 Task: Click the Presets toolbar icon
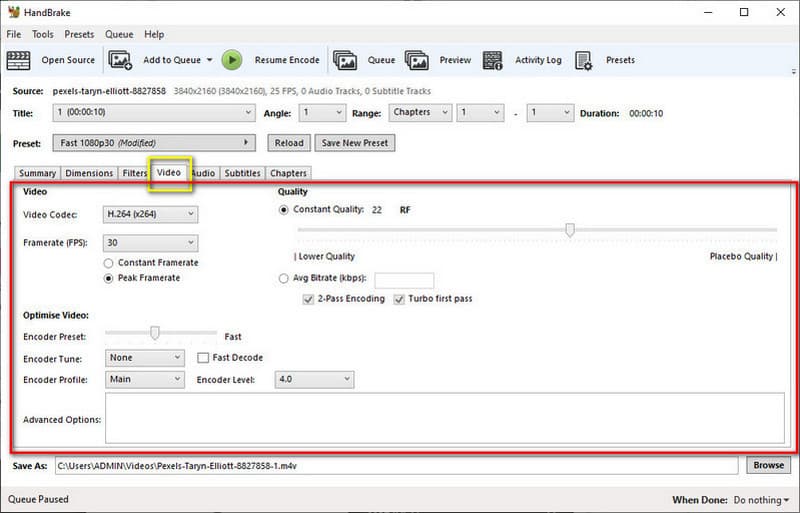(584, 60)
